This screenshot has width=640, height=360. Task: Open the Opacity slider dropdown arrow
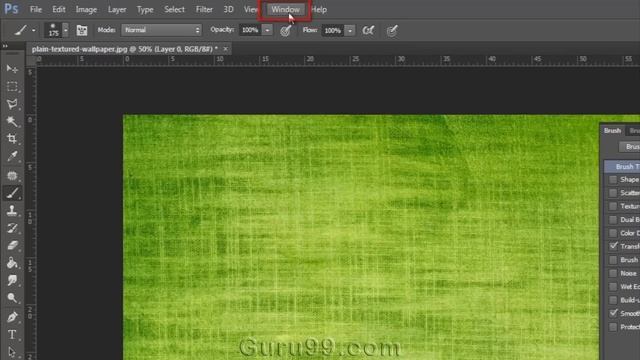click(267, 30)
